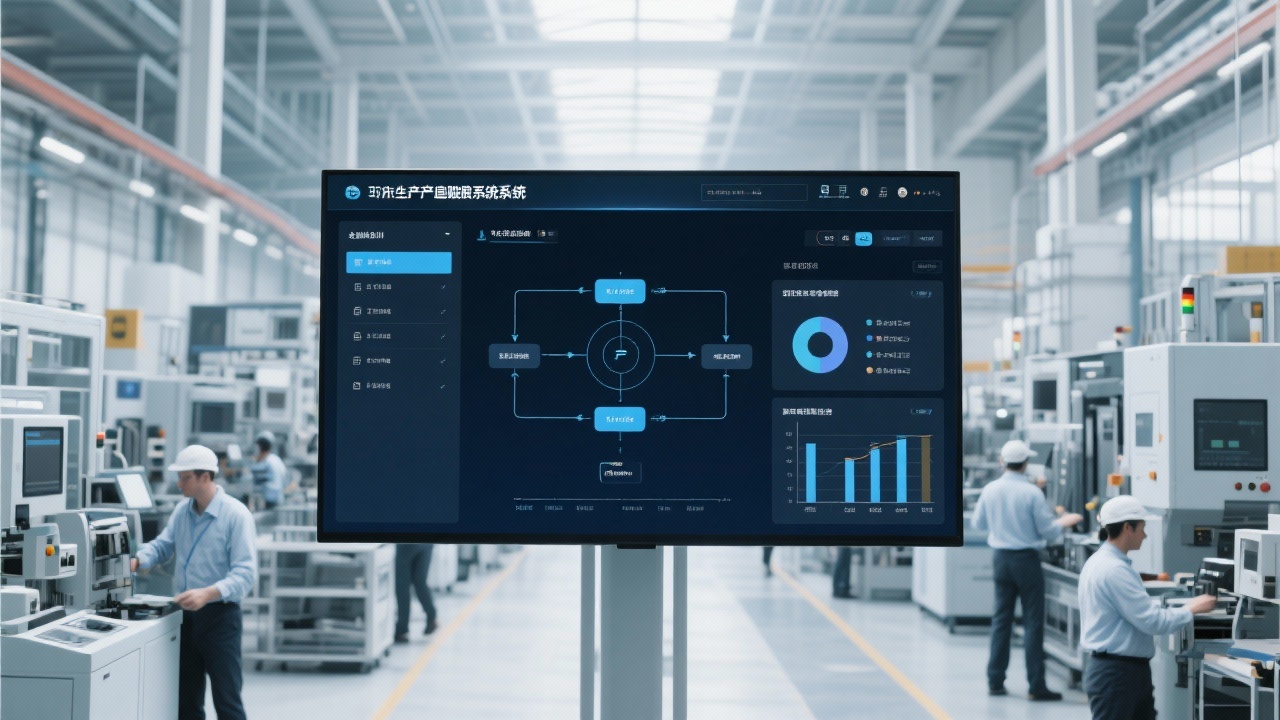Open the round user avatar at the header's right
Image resolution: width=1280 pixels, height=720 pixels.
tap(902, 192)
